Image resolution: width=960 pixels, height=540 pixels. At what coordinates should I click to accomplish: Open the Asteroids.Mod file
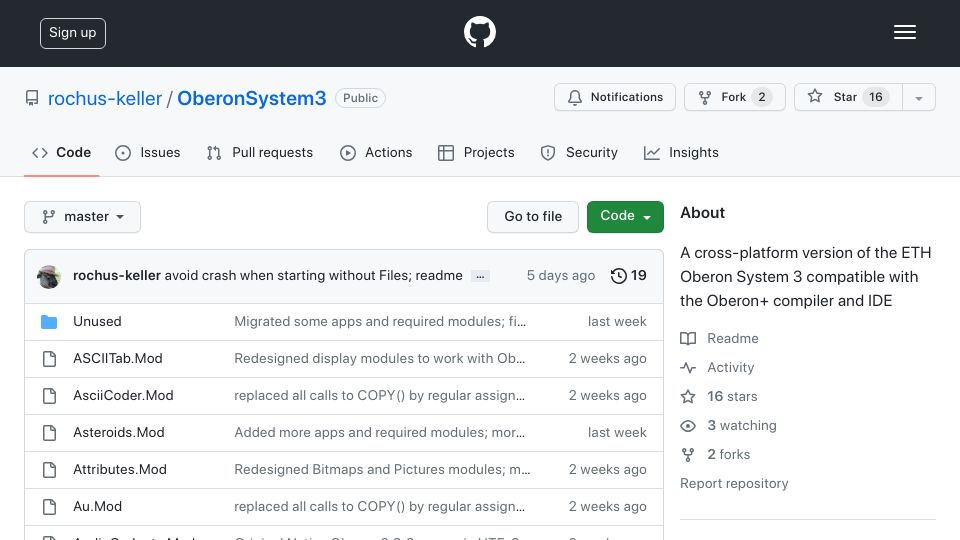coord(119,432)
